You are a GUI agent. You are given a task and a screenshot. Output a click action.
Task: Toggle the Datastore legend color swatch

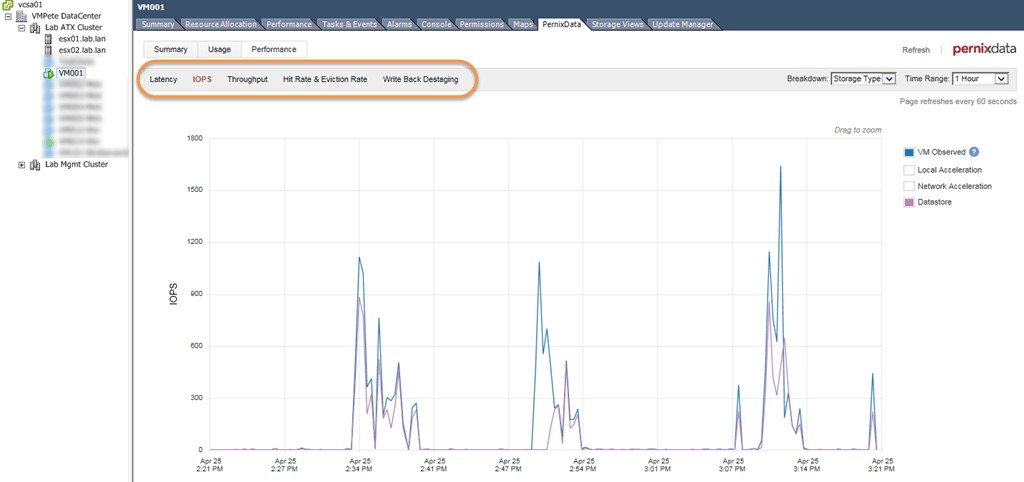click(x=908, y=202)
